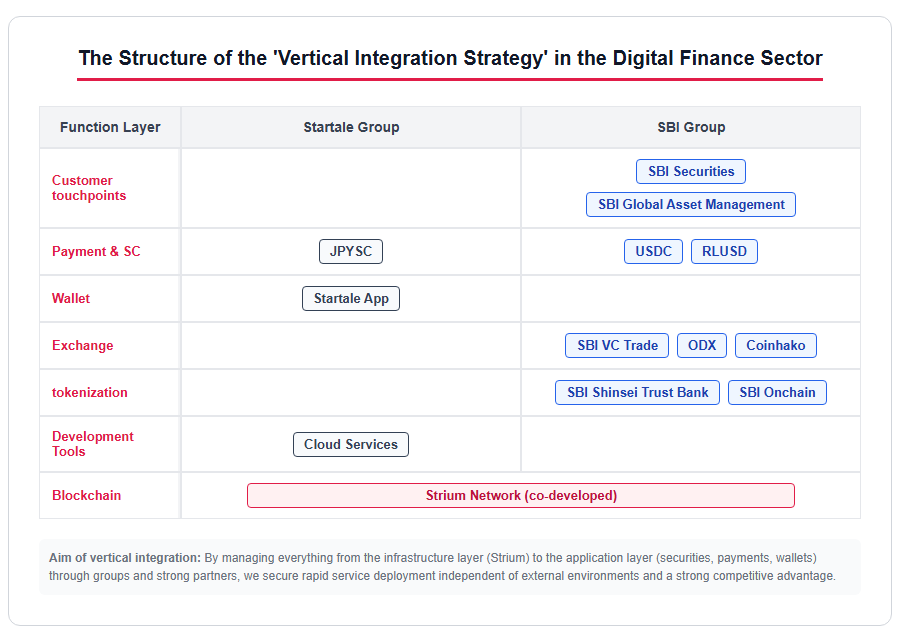Click the SBI Onchain badge
Viewport: 900px width, 642px height.
click(777, 392)
